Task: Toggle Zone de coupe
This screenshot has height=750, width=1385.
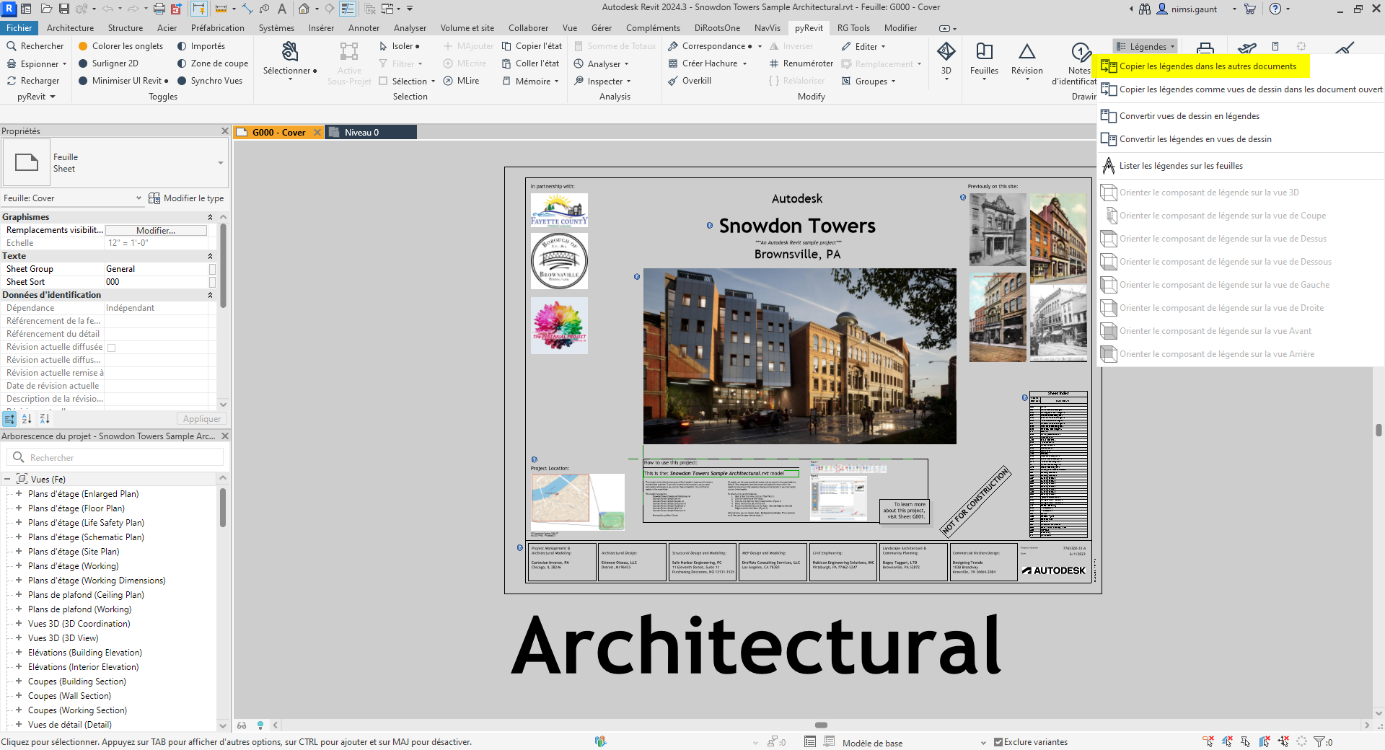Action: click(212, 64)
